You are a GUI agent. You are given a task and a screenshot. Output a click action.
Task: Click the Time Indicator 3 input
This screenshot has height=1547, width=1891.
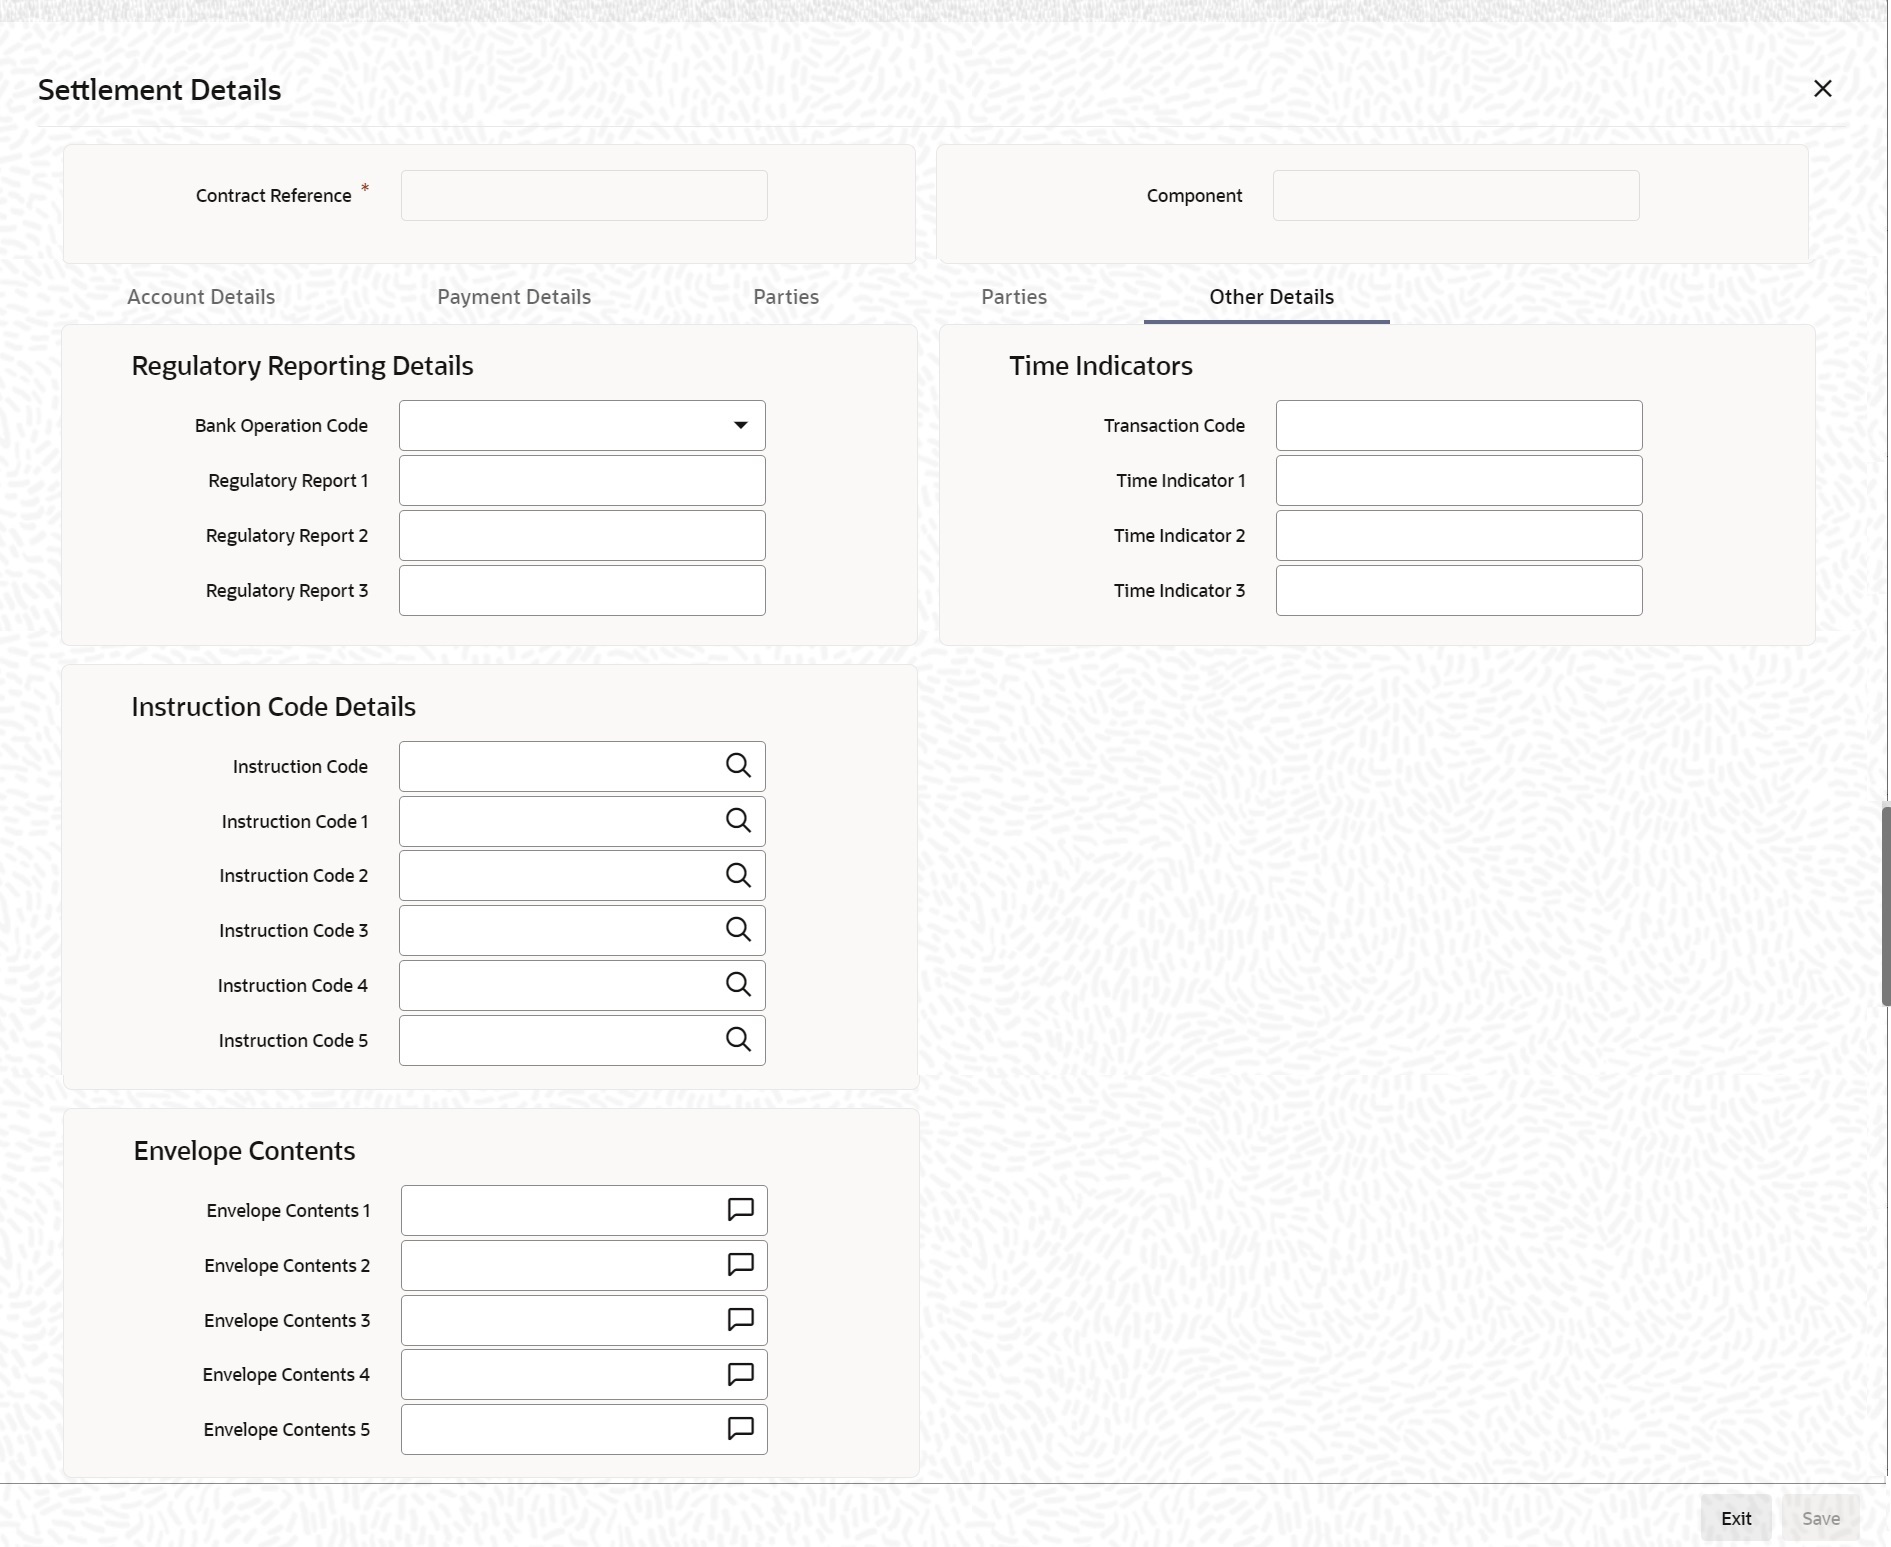point(1459,591)
